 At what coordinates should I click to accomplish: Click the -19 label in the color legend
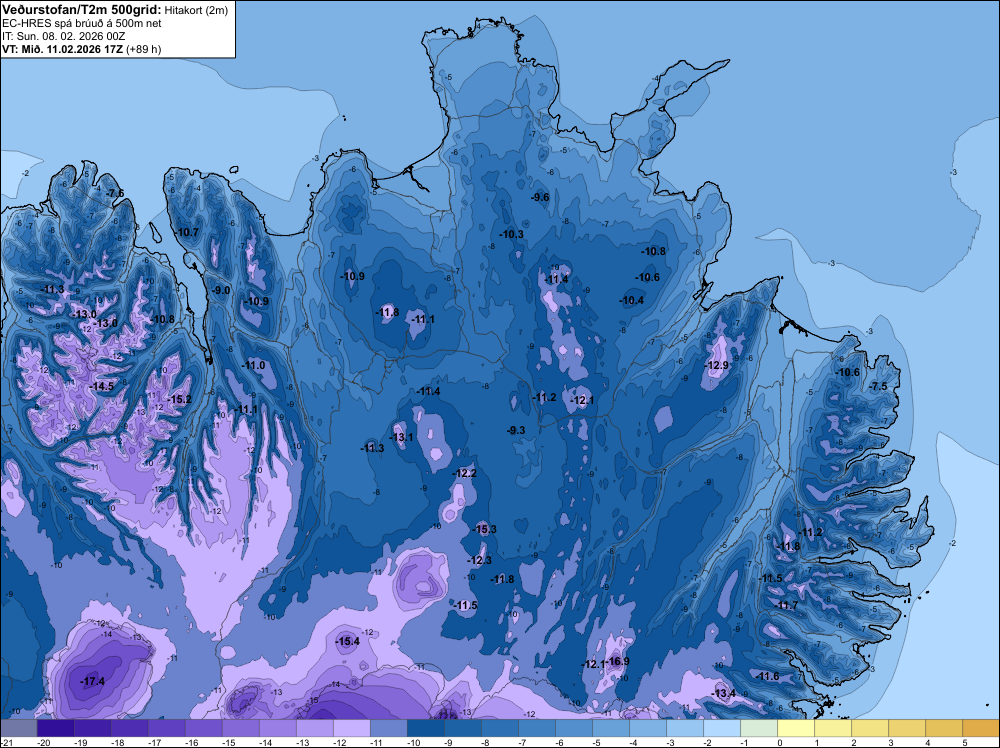80,743
